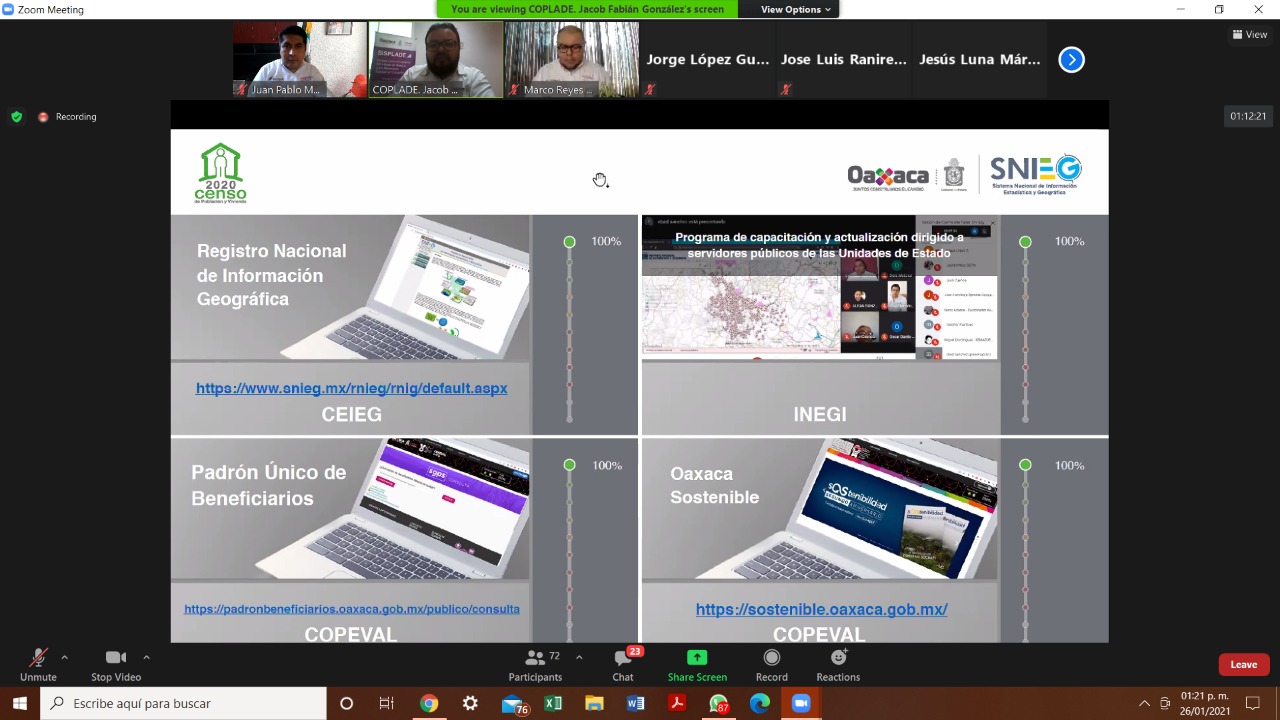The width and height of the screenshot is (1280, 720).
Task: Start recording with Record button
Action: point(771,664)
